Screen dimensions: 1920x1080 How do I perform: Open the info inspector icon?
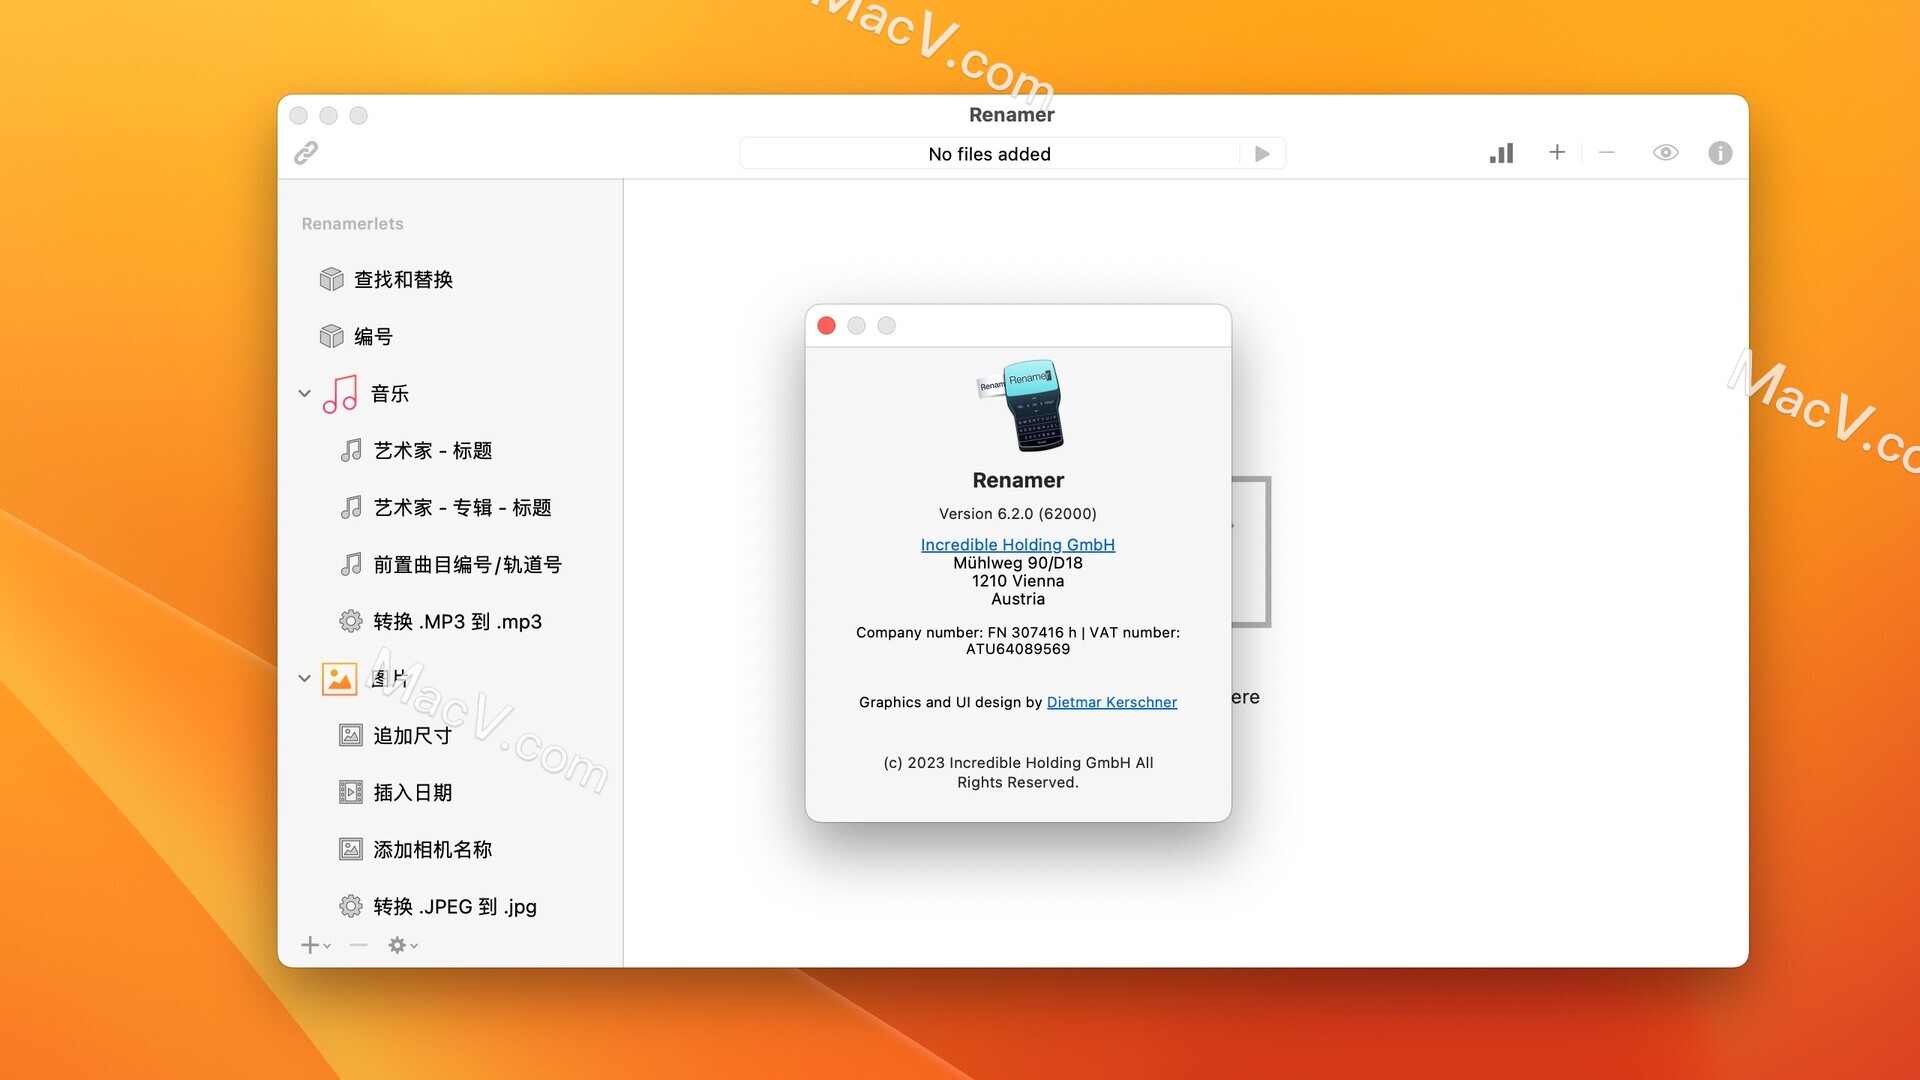click(1720, 153)
